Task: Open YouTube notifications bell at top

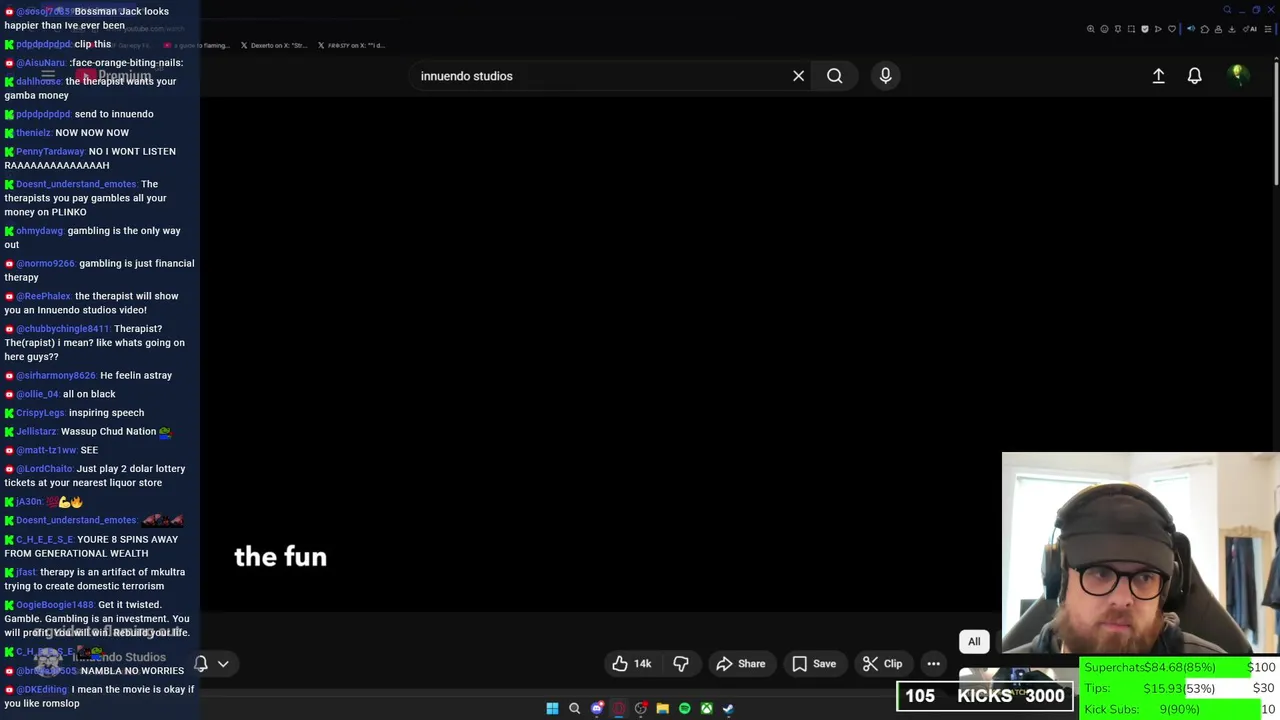Action: [x=1194, y=76]
